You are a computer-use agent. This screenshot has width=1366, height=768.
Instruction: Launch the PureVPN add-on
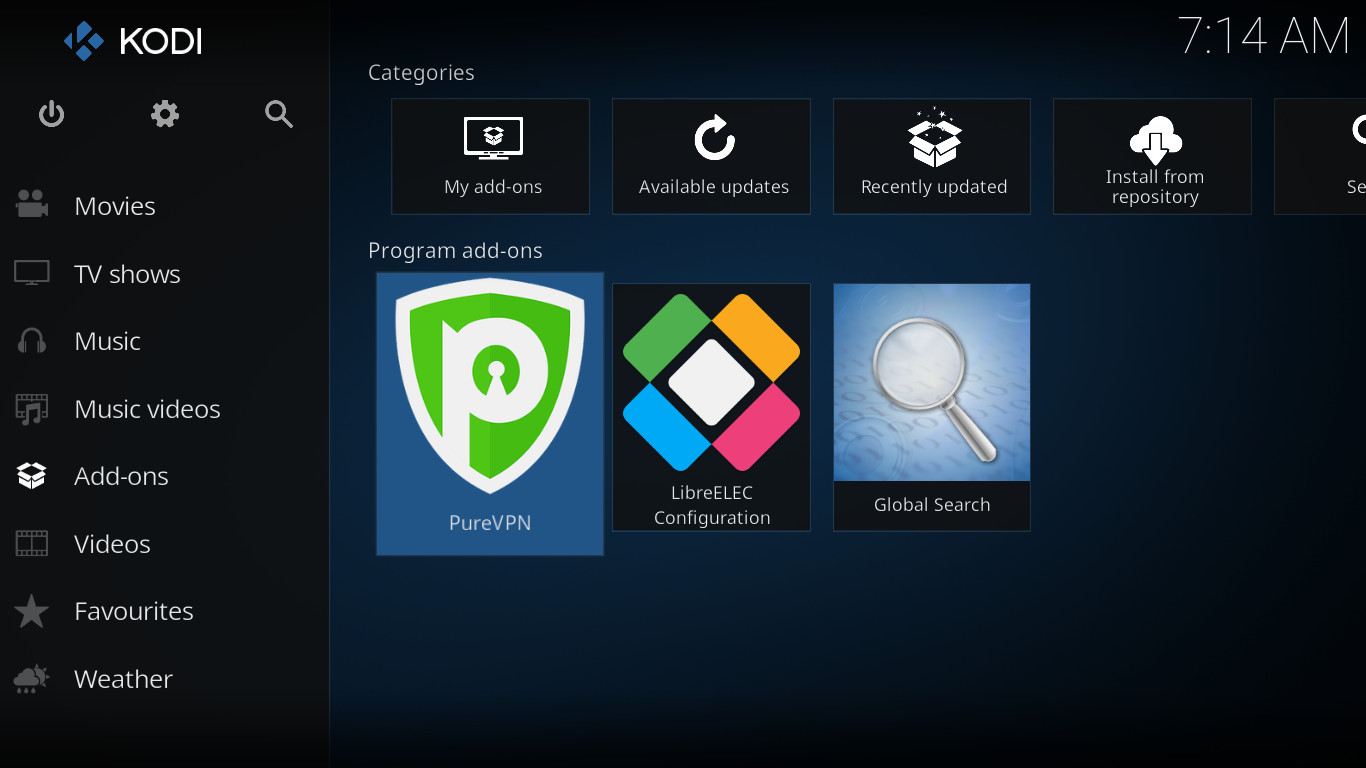coord(490,414)
